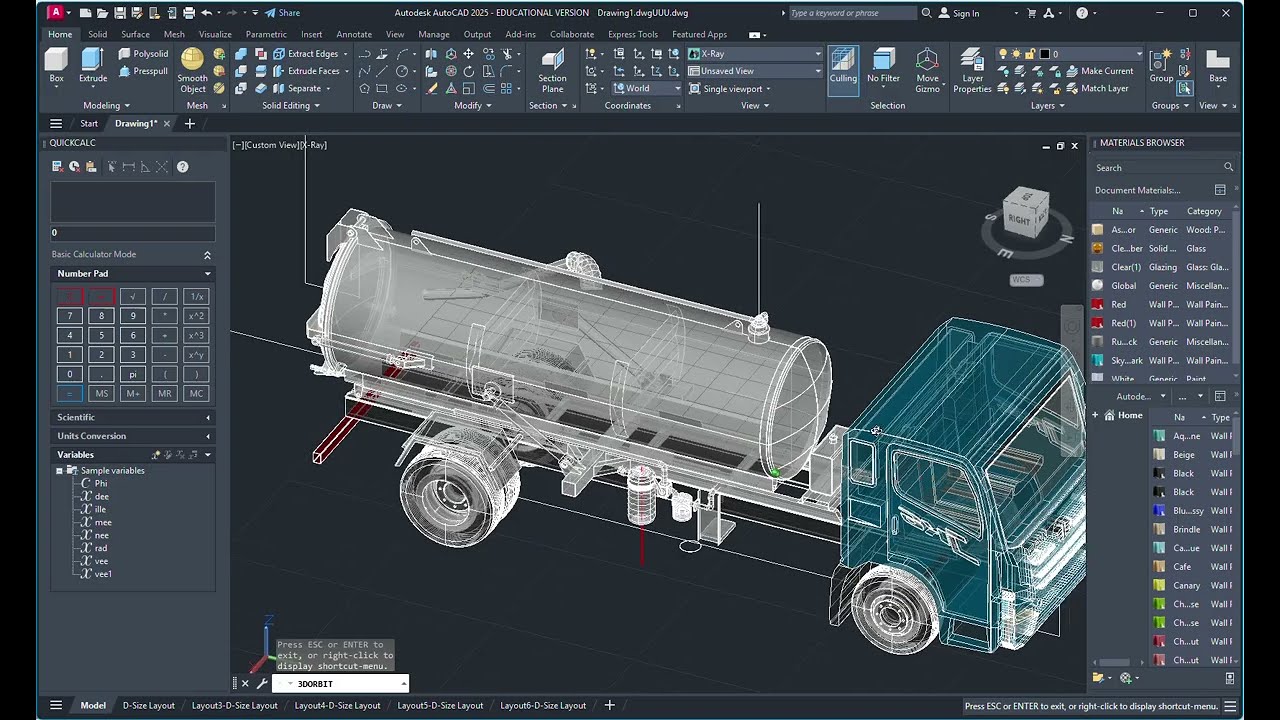The height and width of the screenshot is (720, 1280).
Task: Click the Match Layer button
Action: pyautogui.click(x=1096, y=88)
